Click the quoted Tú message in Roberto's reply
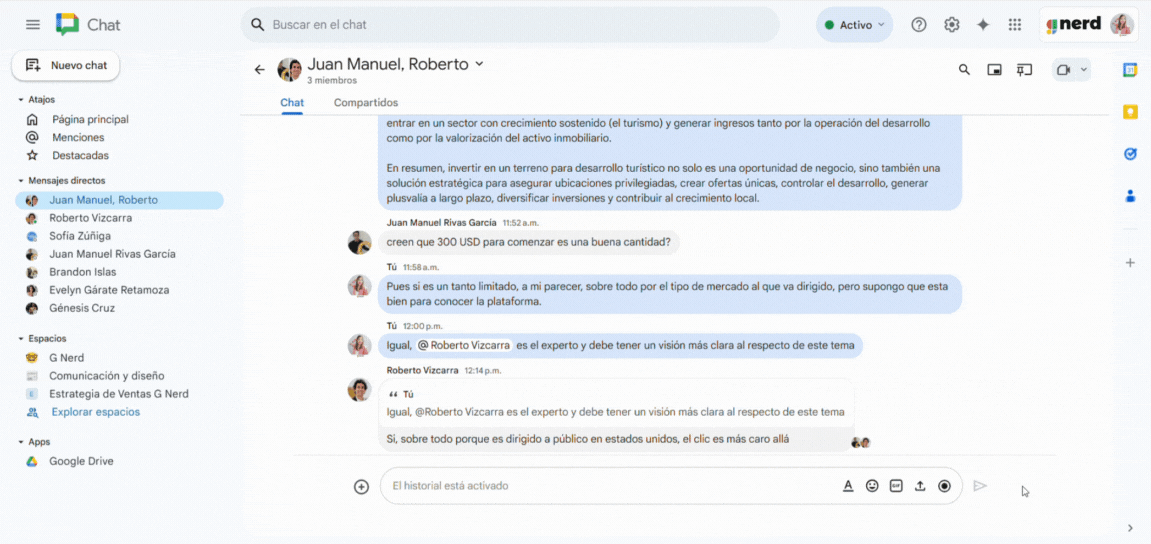The width and height of the screenshot is (1151, 544). 616,405
